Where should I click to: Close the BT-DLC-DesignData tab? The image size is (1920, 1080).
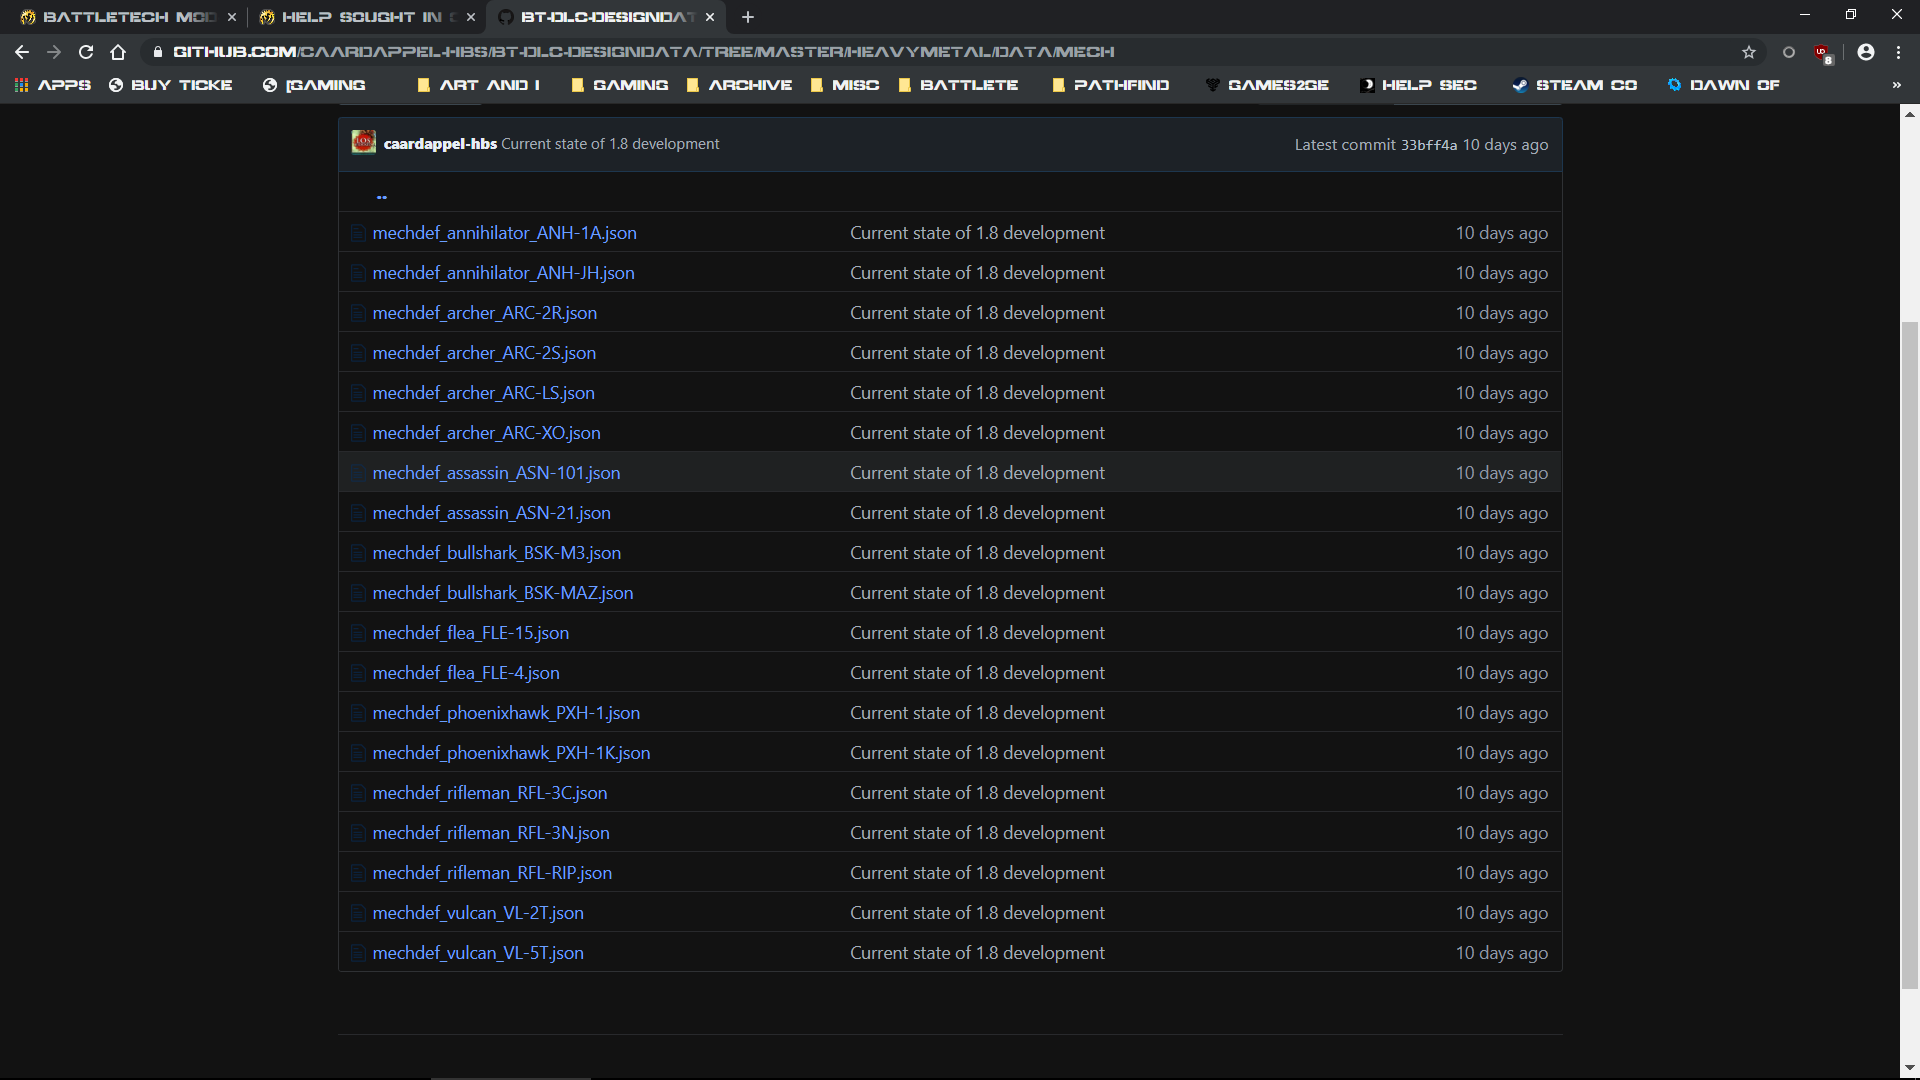[710, 17]
